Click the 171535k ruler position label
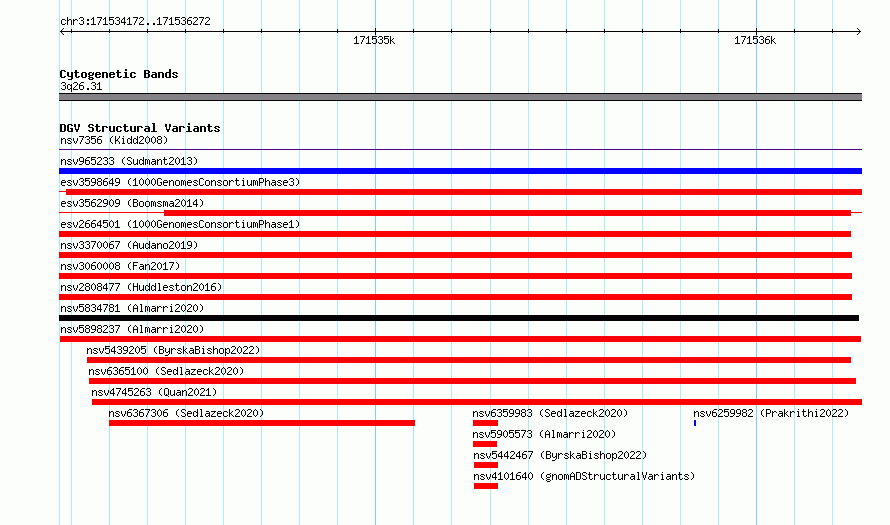The height and width of the screenshot is (525, 890). [374, 40]
